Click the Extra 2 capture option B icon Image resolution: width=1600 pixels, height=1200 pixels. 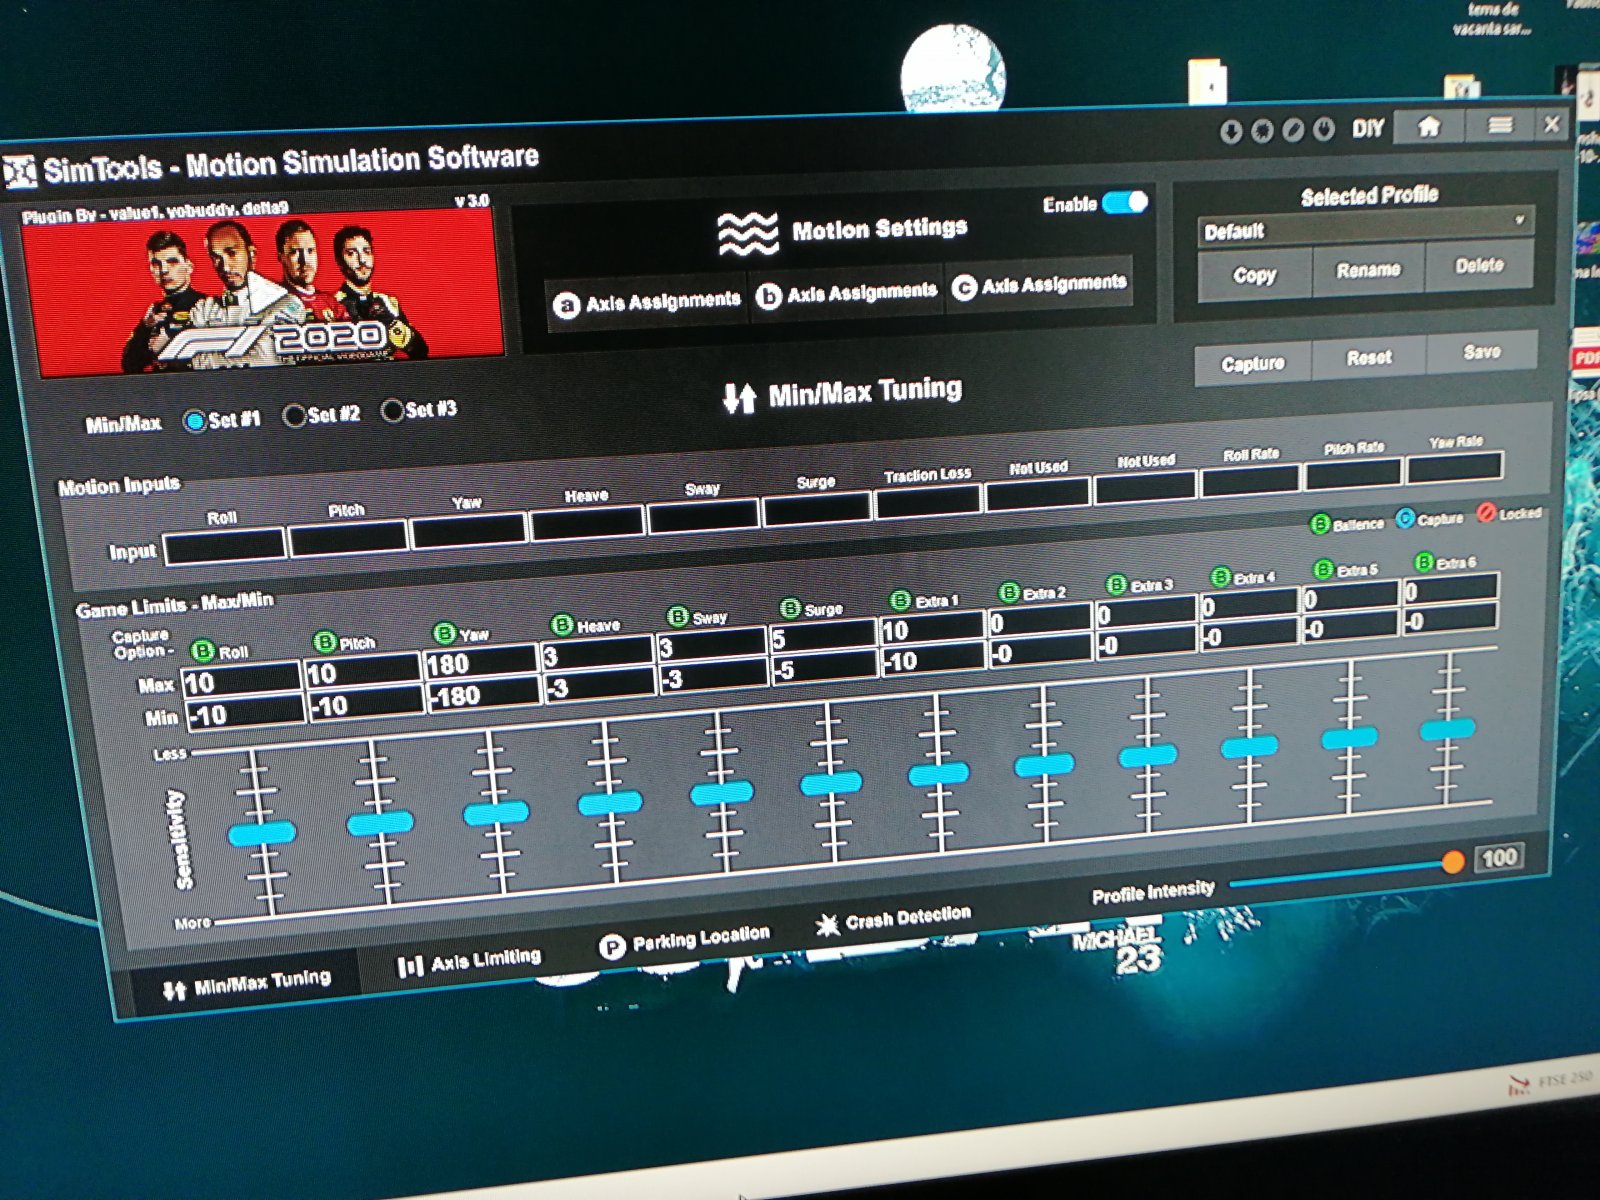(1009, 592)
